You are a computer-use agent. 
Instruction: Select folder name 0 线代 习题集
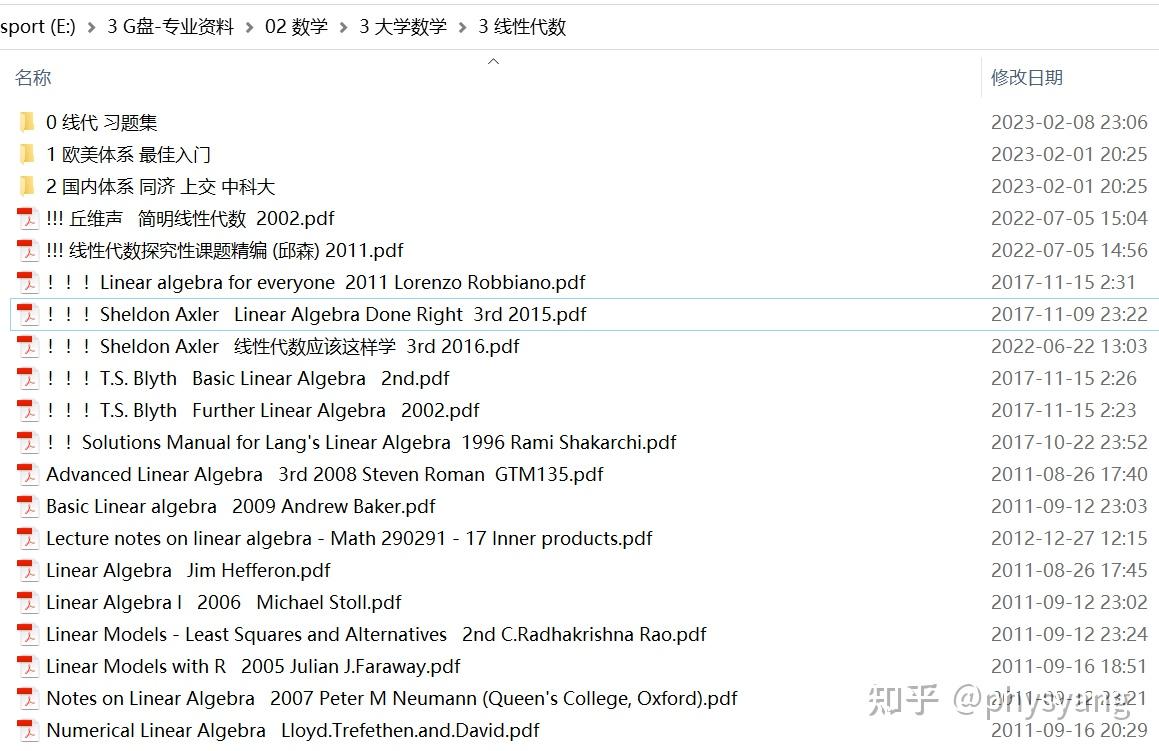102,122
